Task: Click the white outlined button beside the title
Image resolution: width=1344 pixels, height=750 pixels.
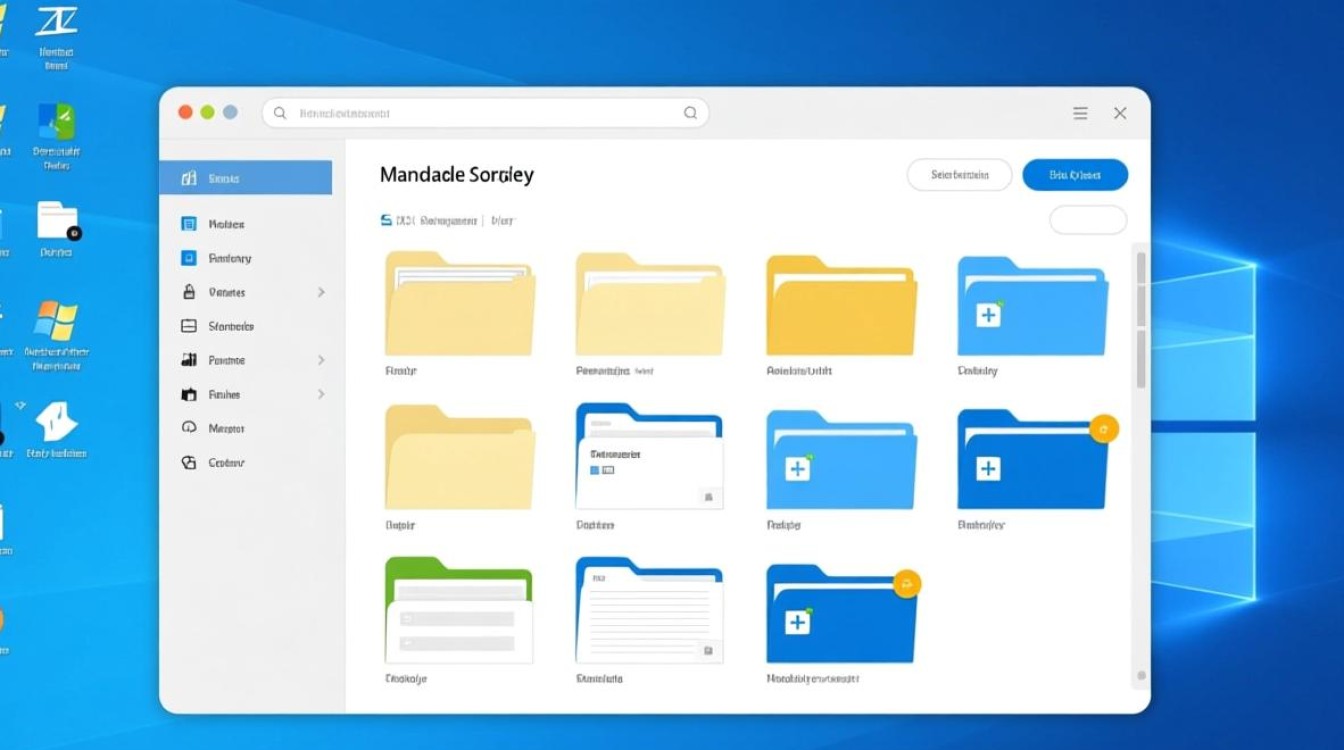Action: 959,175
